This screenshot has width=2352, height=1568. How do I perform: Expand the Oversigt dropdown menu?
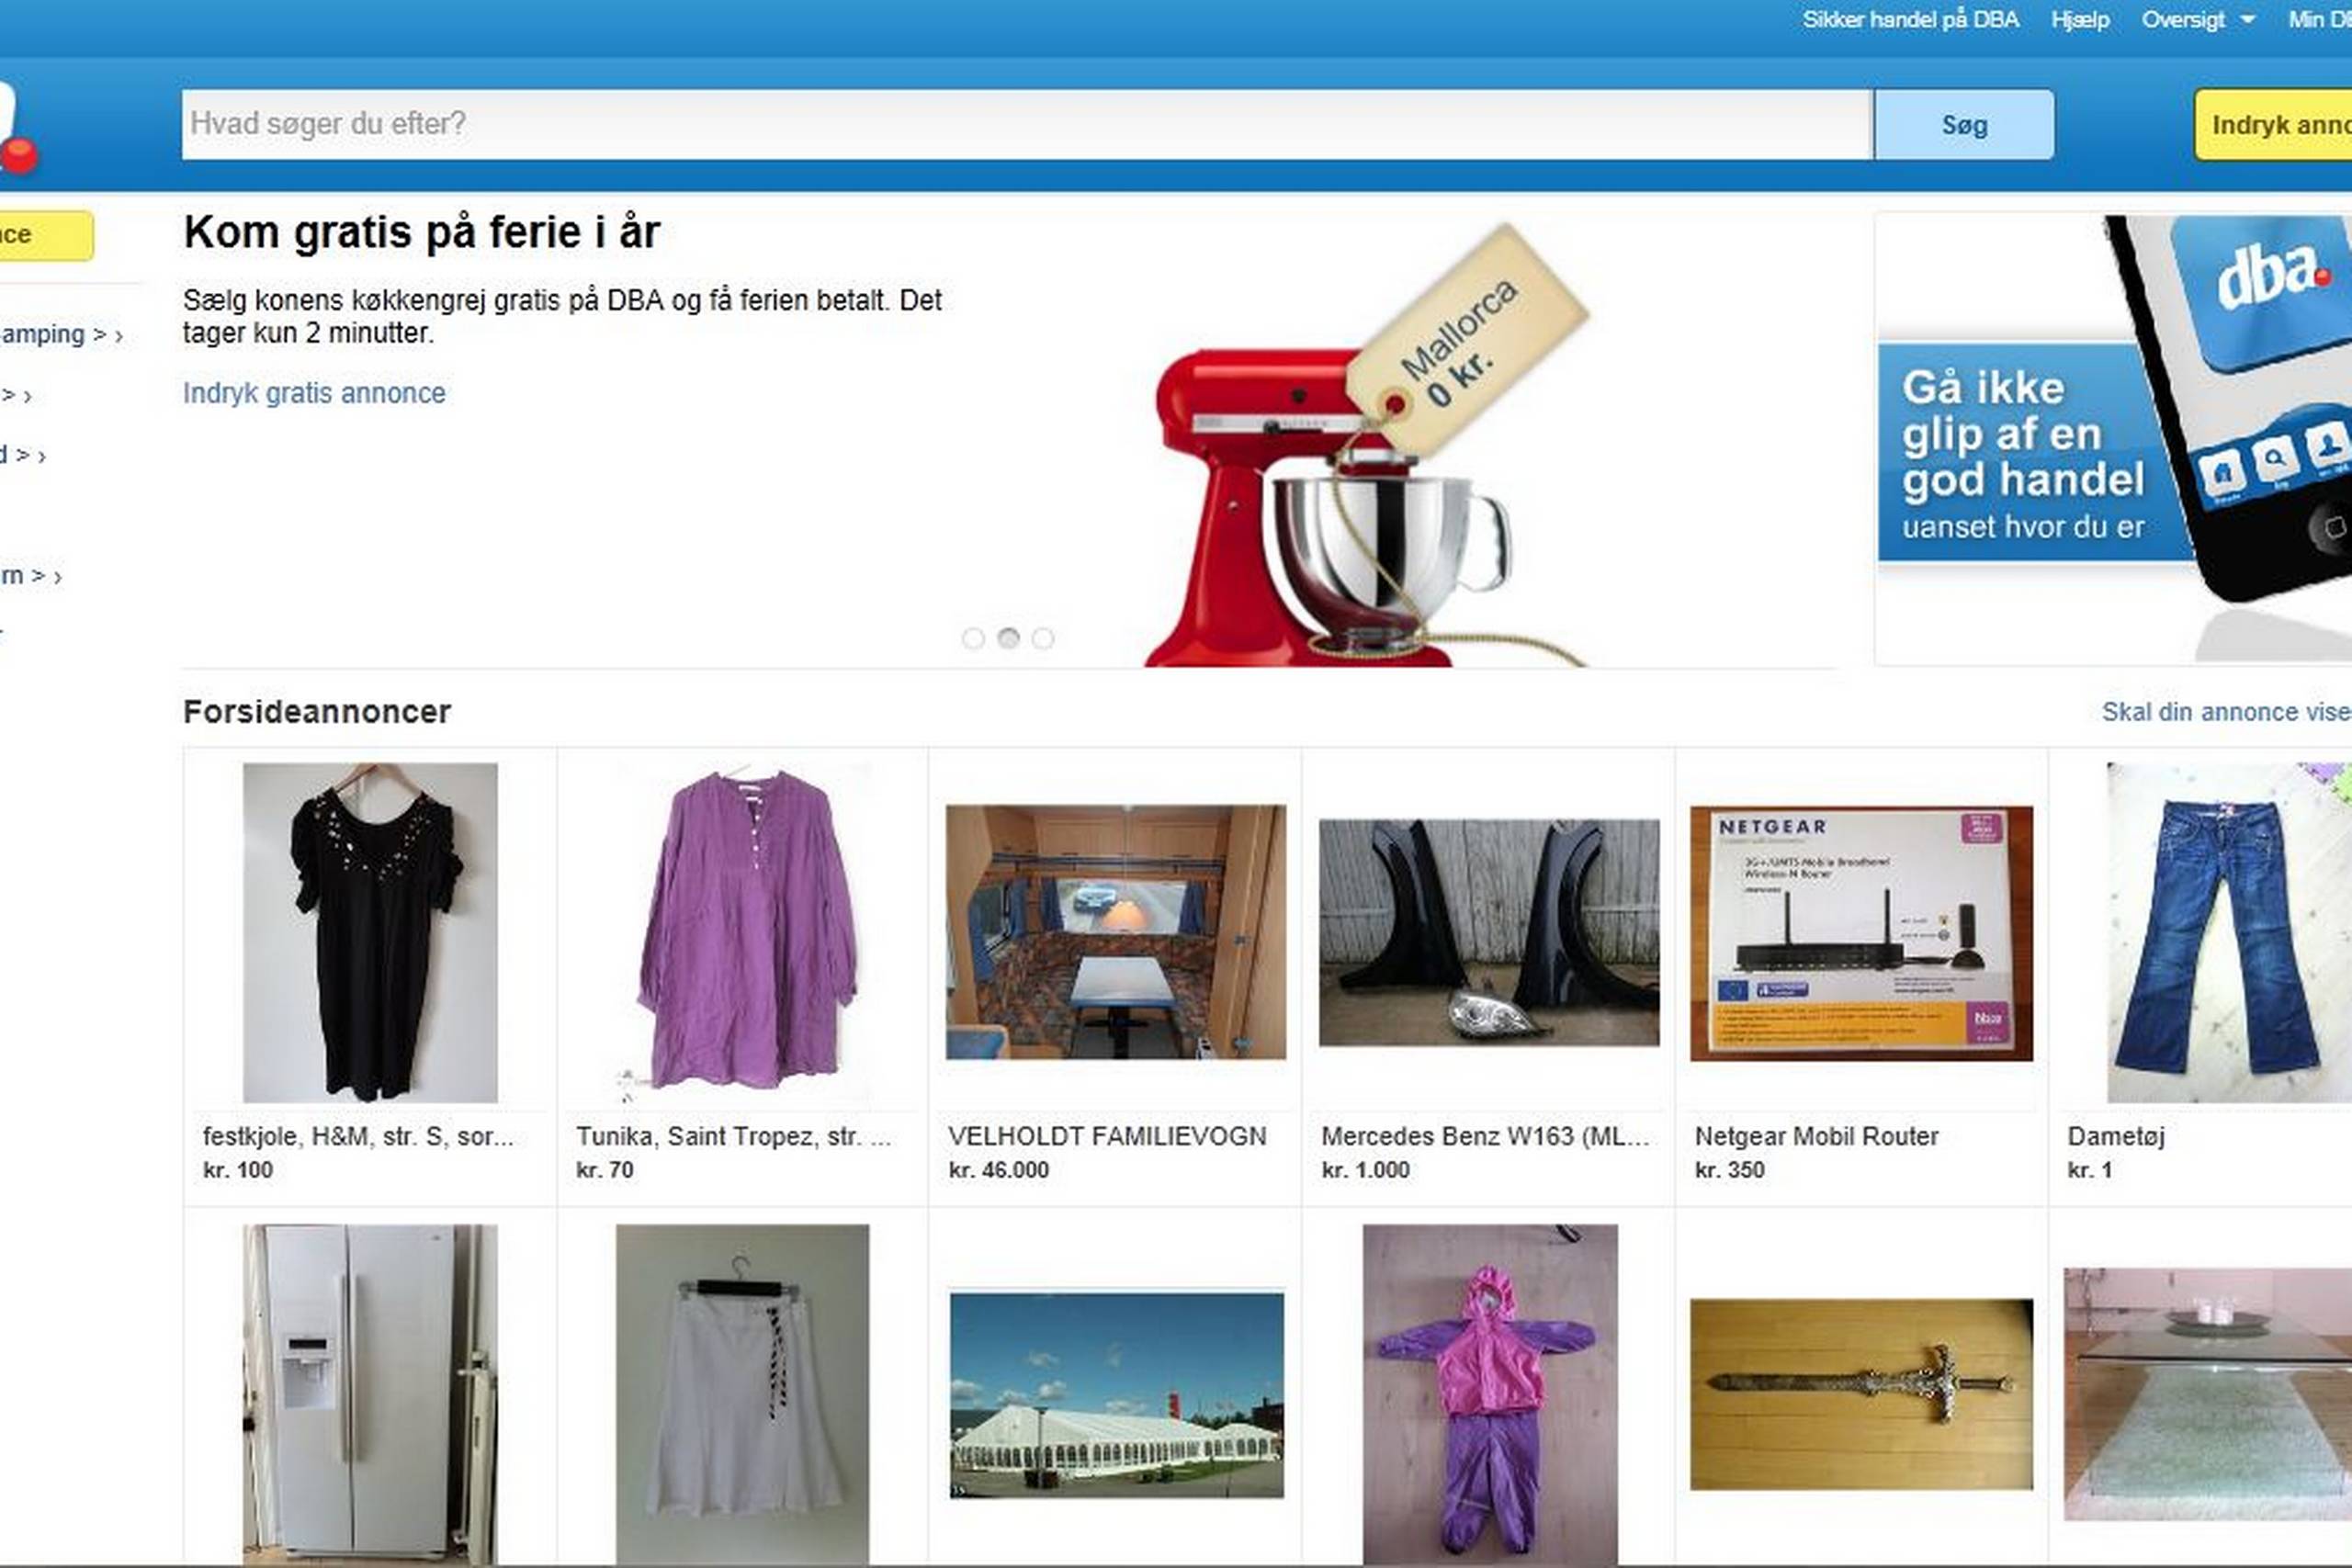tap(2197, 20)
